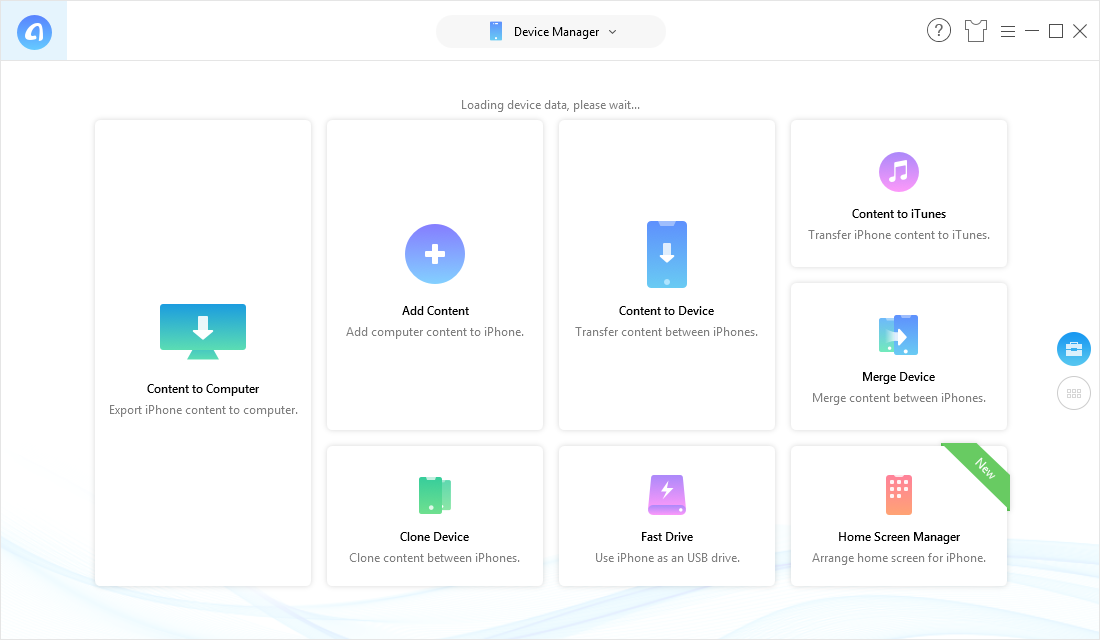Click the Add Content plus icon

[x=435, y=254]
